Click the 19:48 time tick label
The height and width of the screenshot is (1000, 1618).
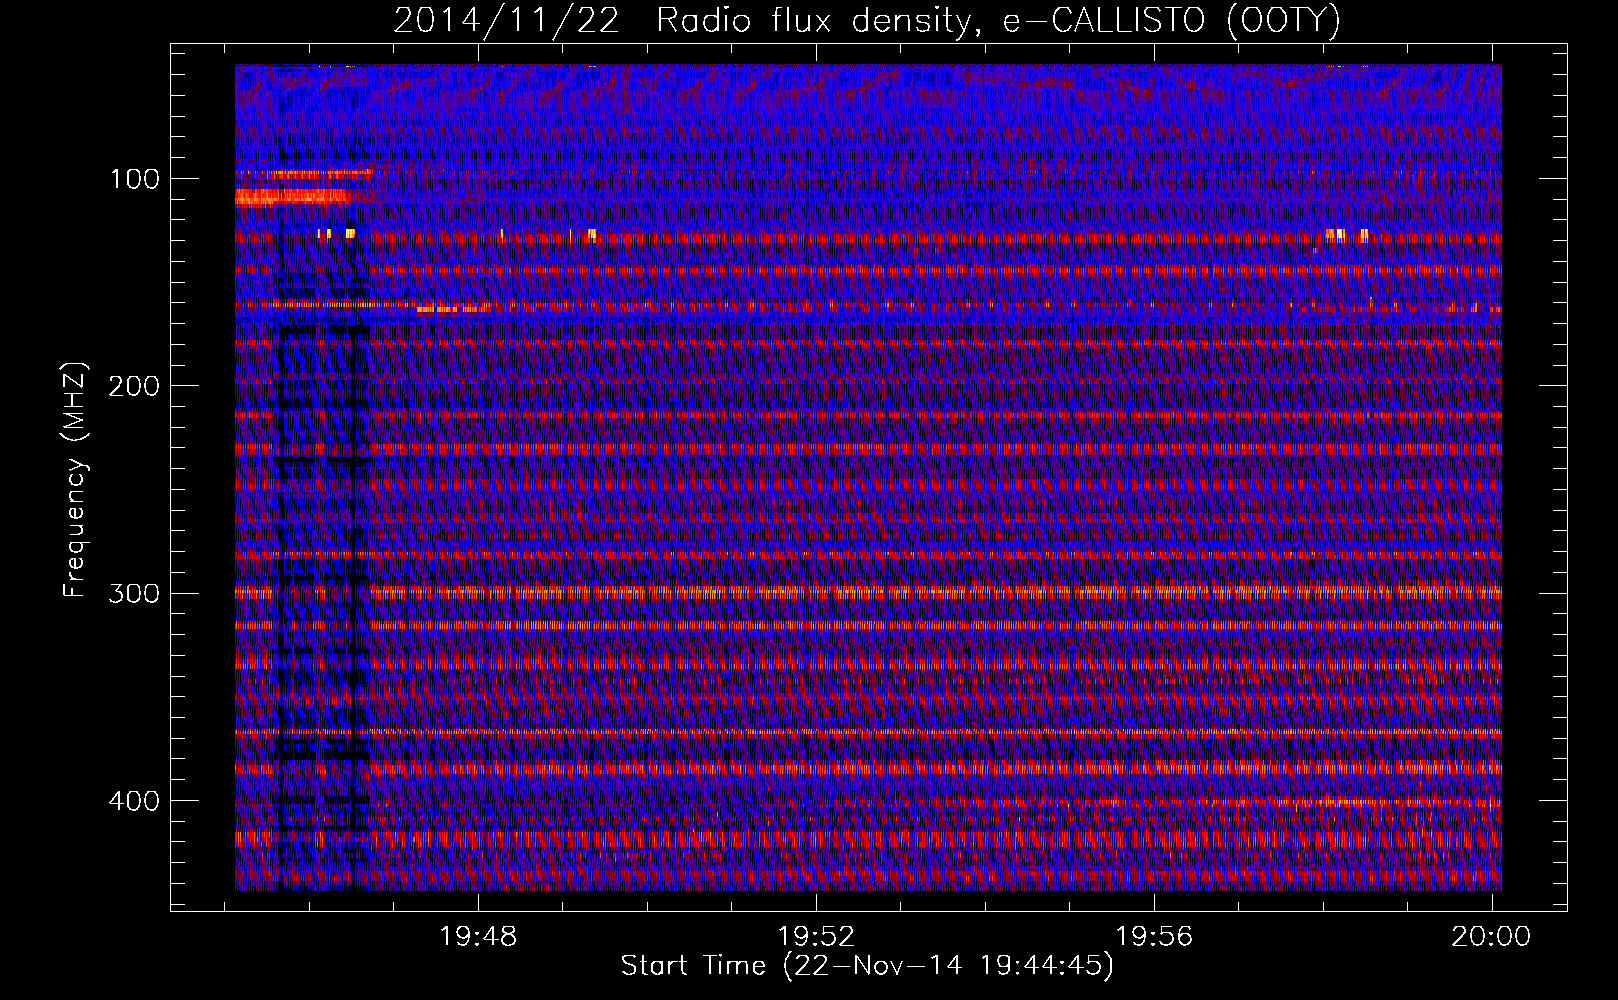(x=478, y=937)
